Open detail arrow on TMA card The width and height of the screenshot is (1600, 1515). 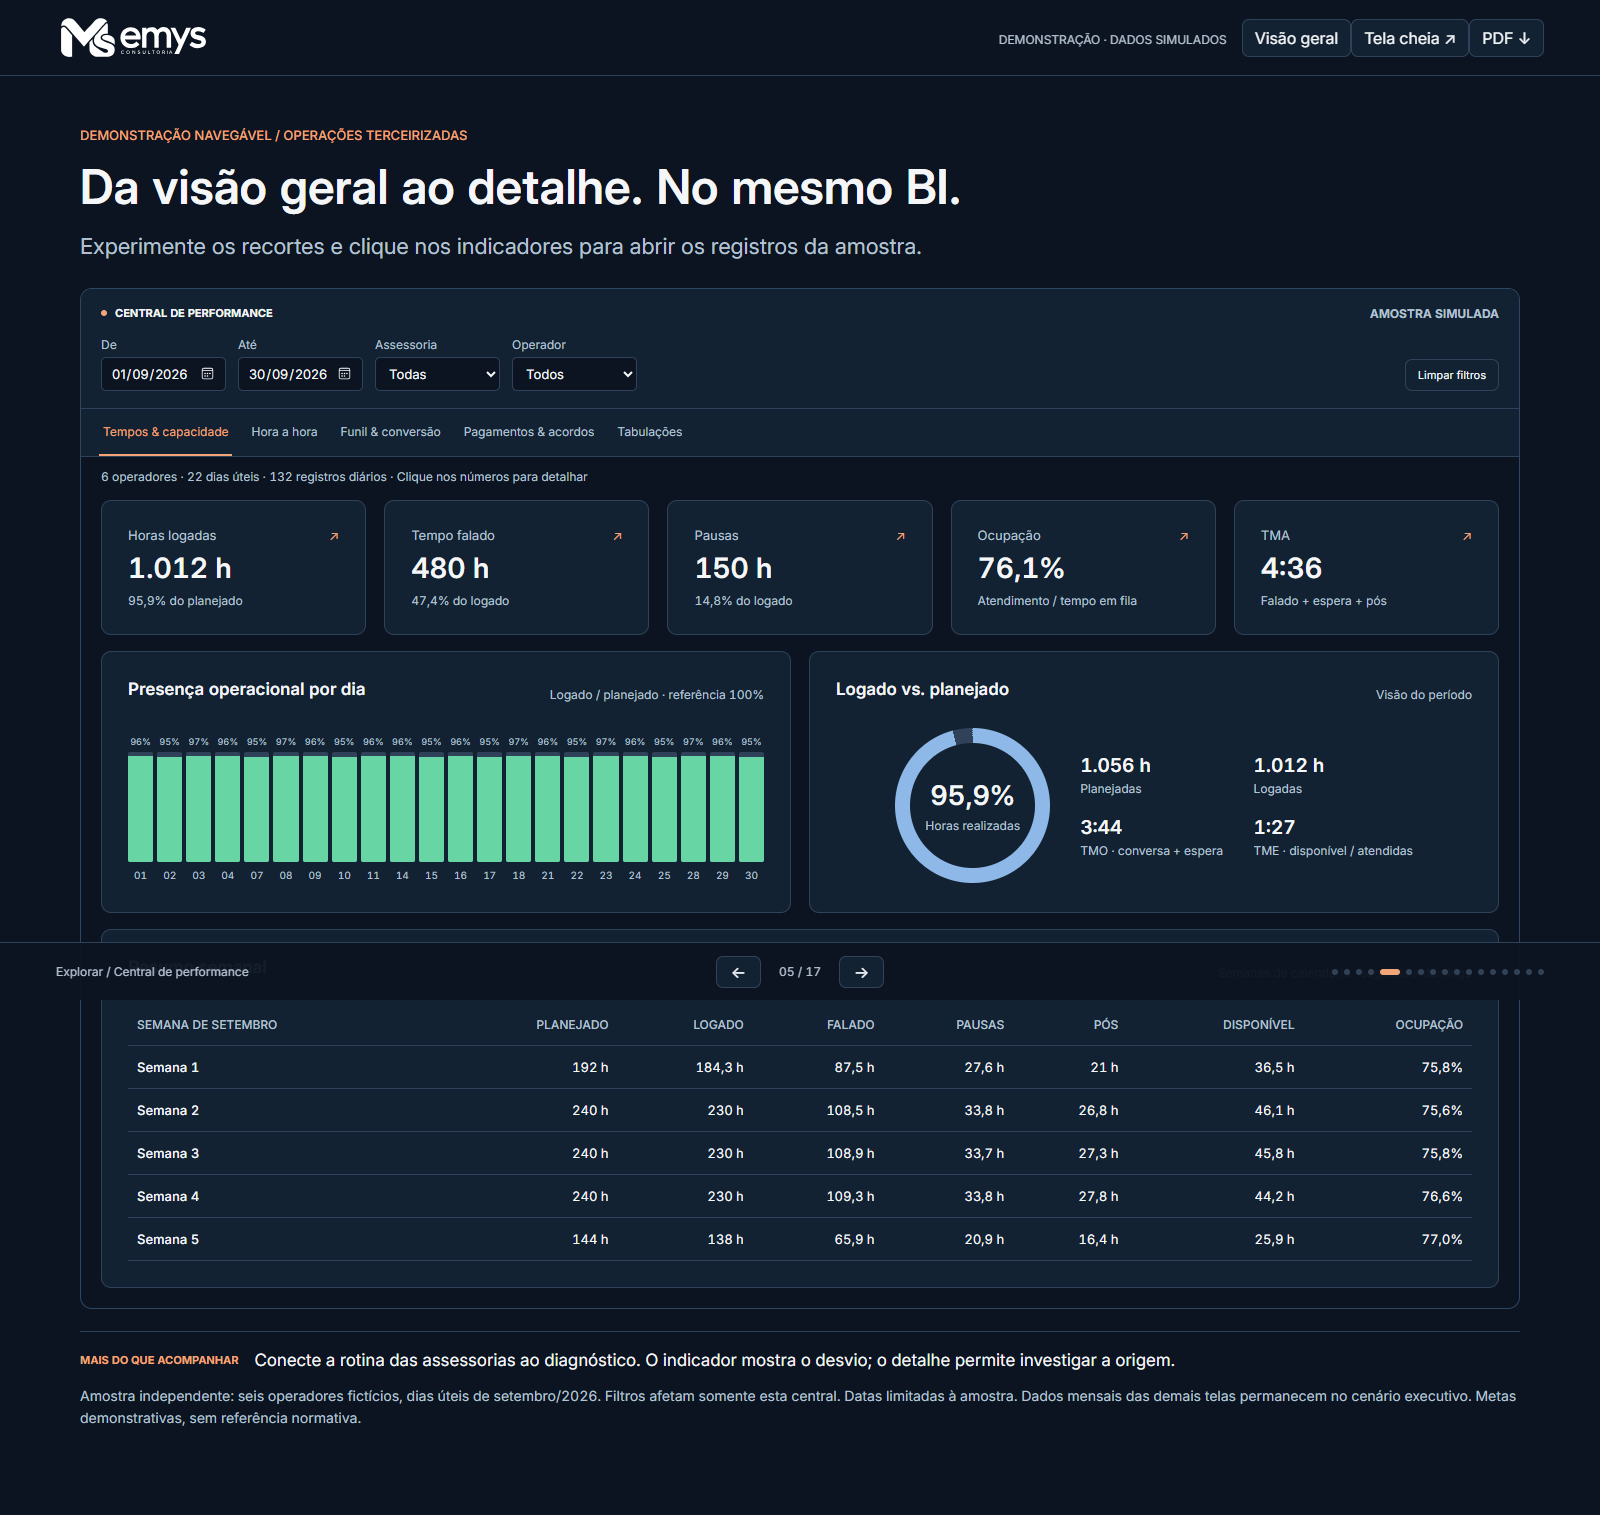coord(1467,537)
